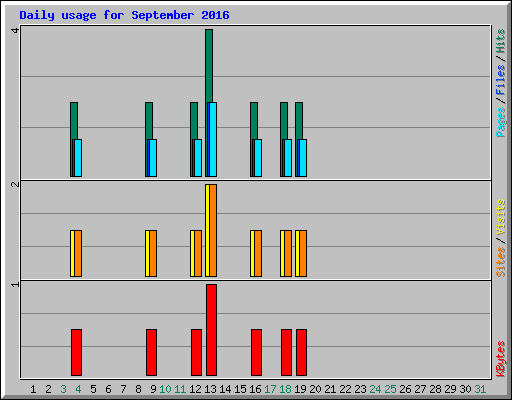Click the 'Files' legend label

[x=501, y=79]
